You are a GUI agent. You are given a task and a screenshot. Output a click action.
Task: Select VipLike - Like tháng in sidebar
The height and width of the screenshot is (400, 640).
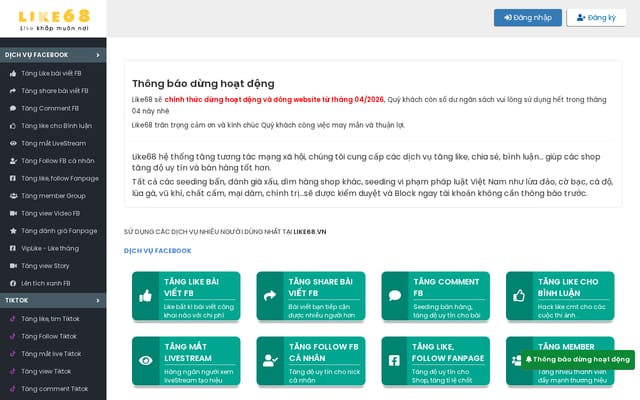pos(53,249)
